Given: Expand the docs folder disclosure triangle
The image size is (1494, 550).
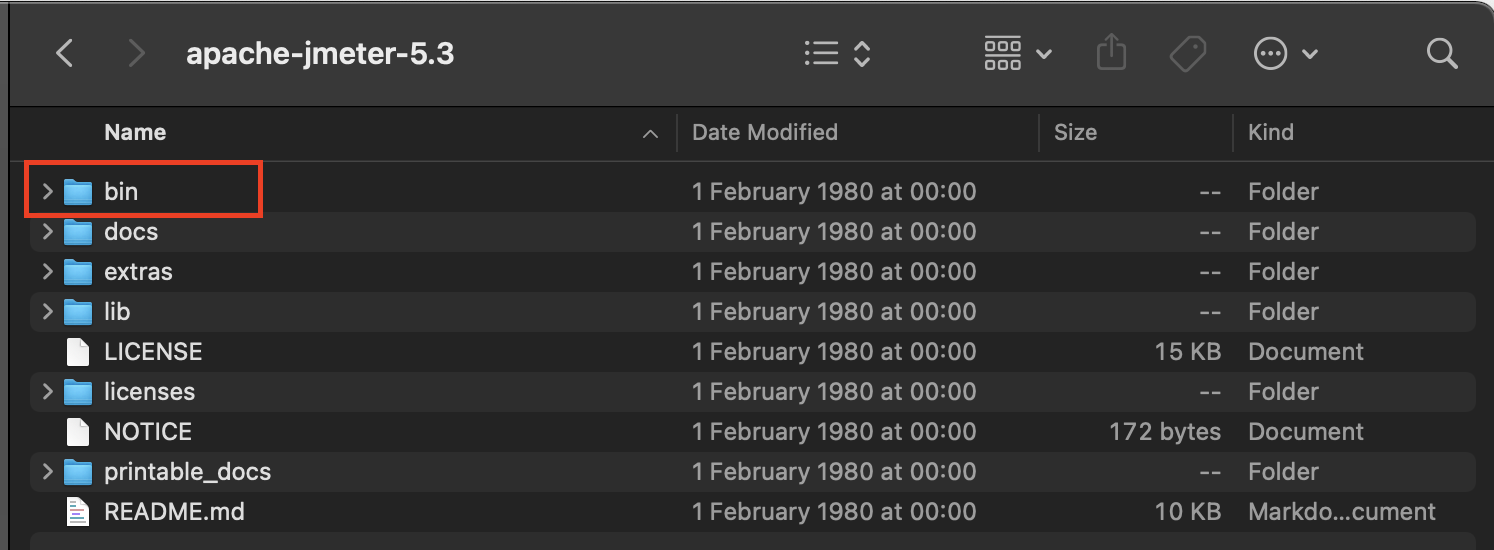Looking at the screenshot, I should (47, 232).
